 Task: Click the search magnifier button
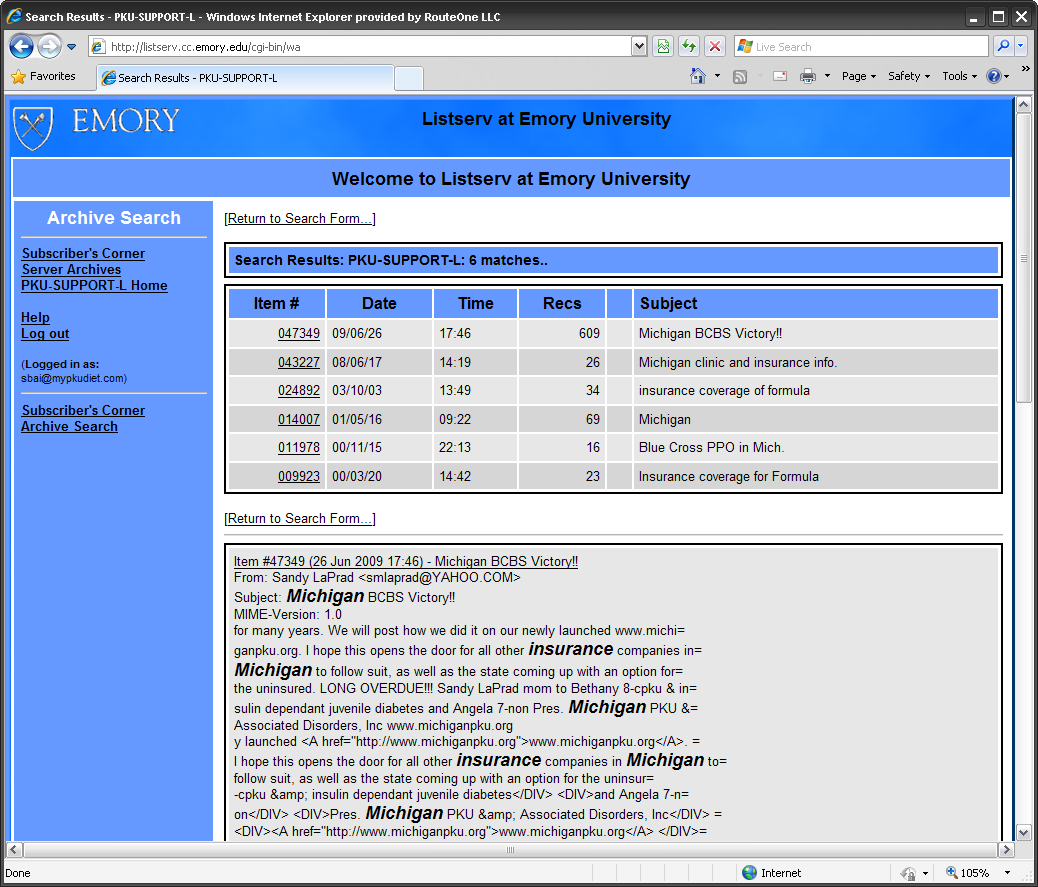[x=1003, y=46]
